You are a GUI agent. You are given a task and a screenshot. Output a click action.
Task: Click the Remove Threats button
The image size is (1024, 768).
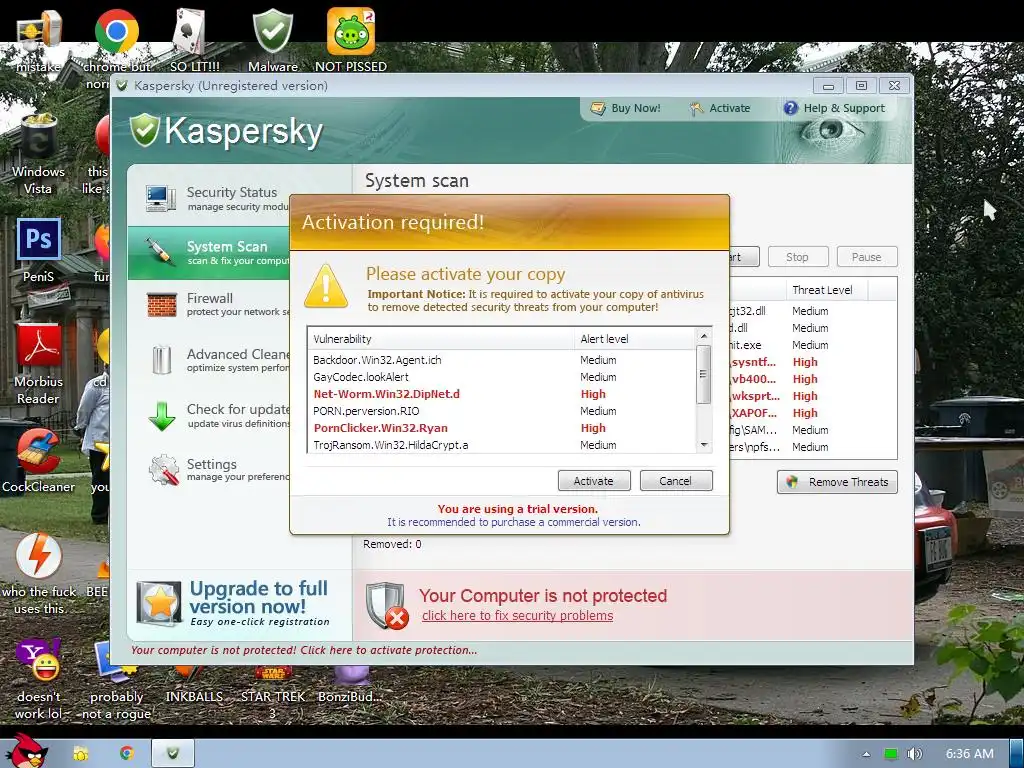837,482
